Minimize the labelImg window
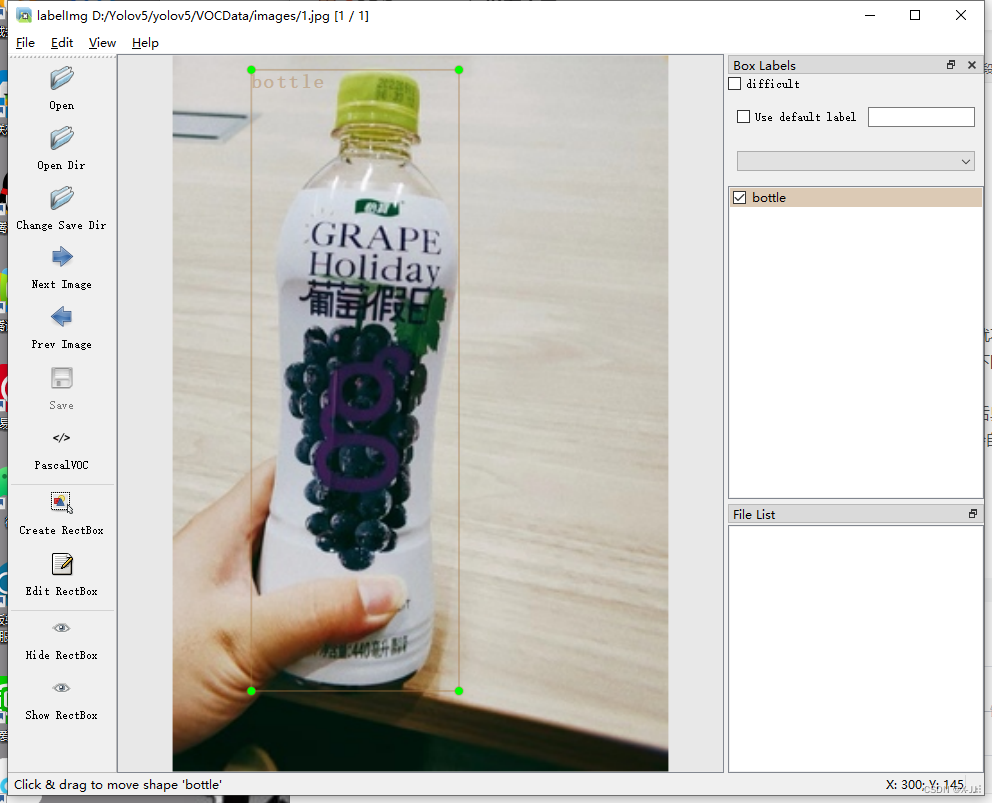Screen dimensions: 992x803 [x=870, y=15]
